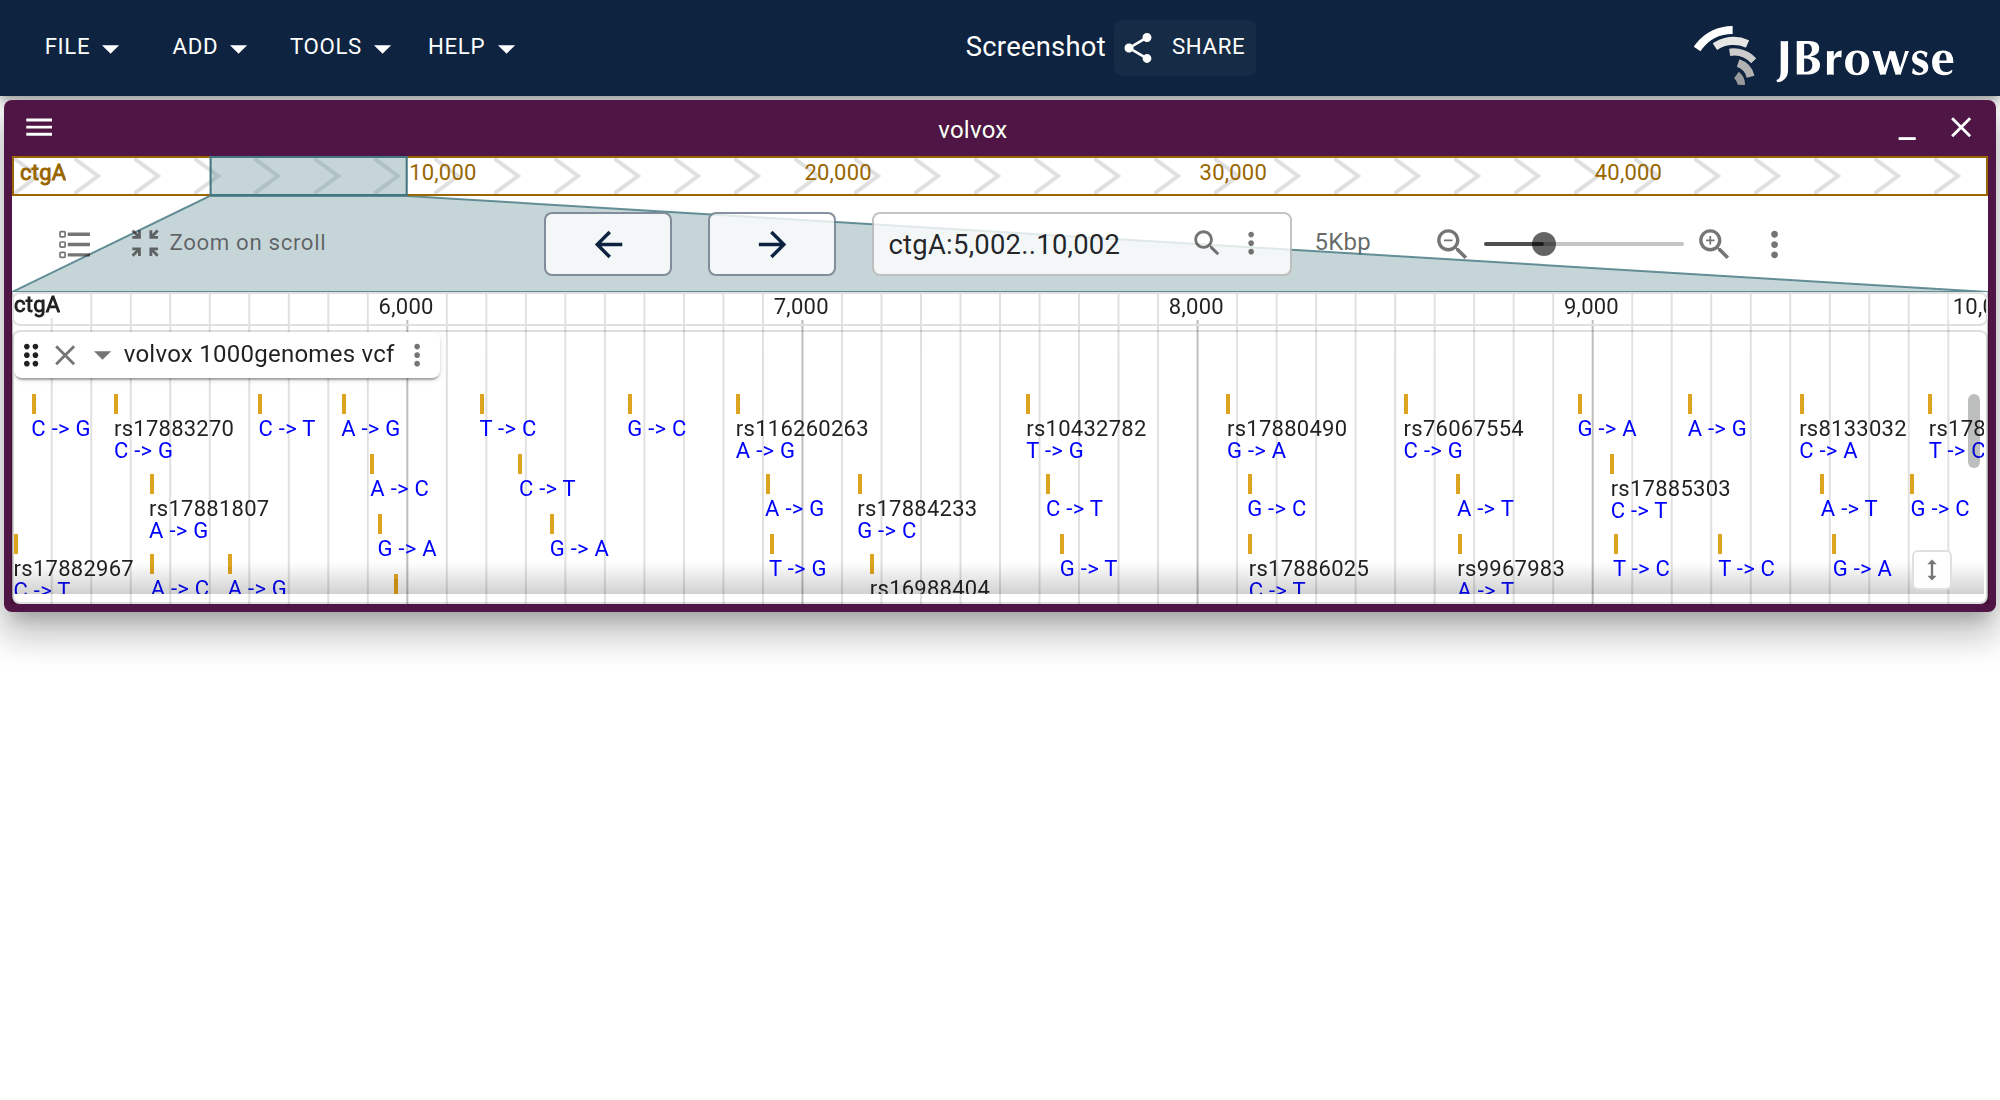This screenshot has height=1100, width=2000.
Task: Click the 5Kbp region size label
Action: [x=1342, y=242]
